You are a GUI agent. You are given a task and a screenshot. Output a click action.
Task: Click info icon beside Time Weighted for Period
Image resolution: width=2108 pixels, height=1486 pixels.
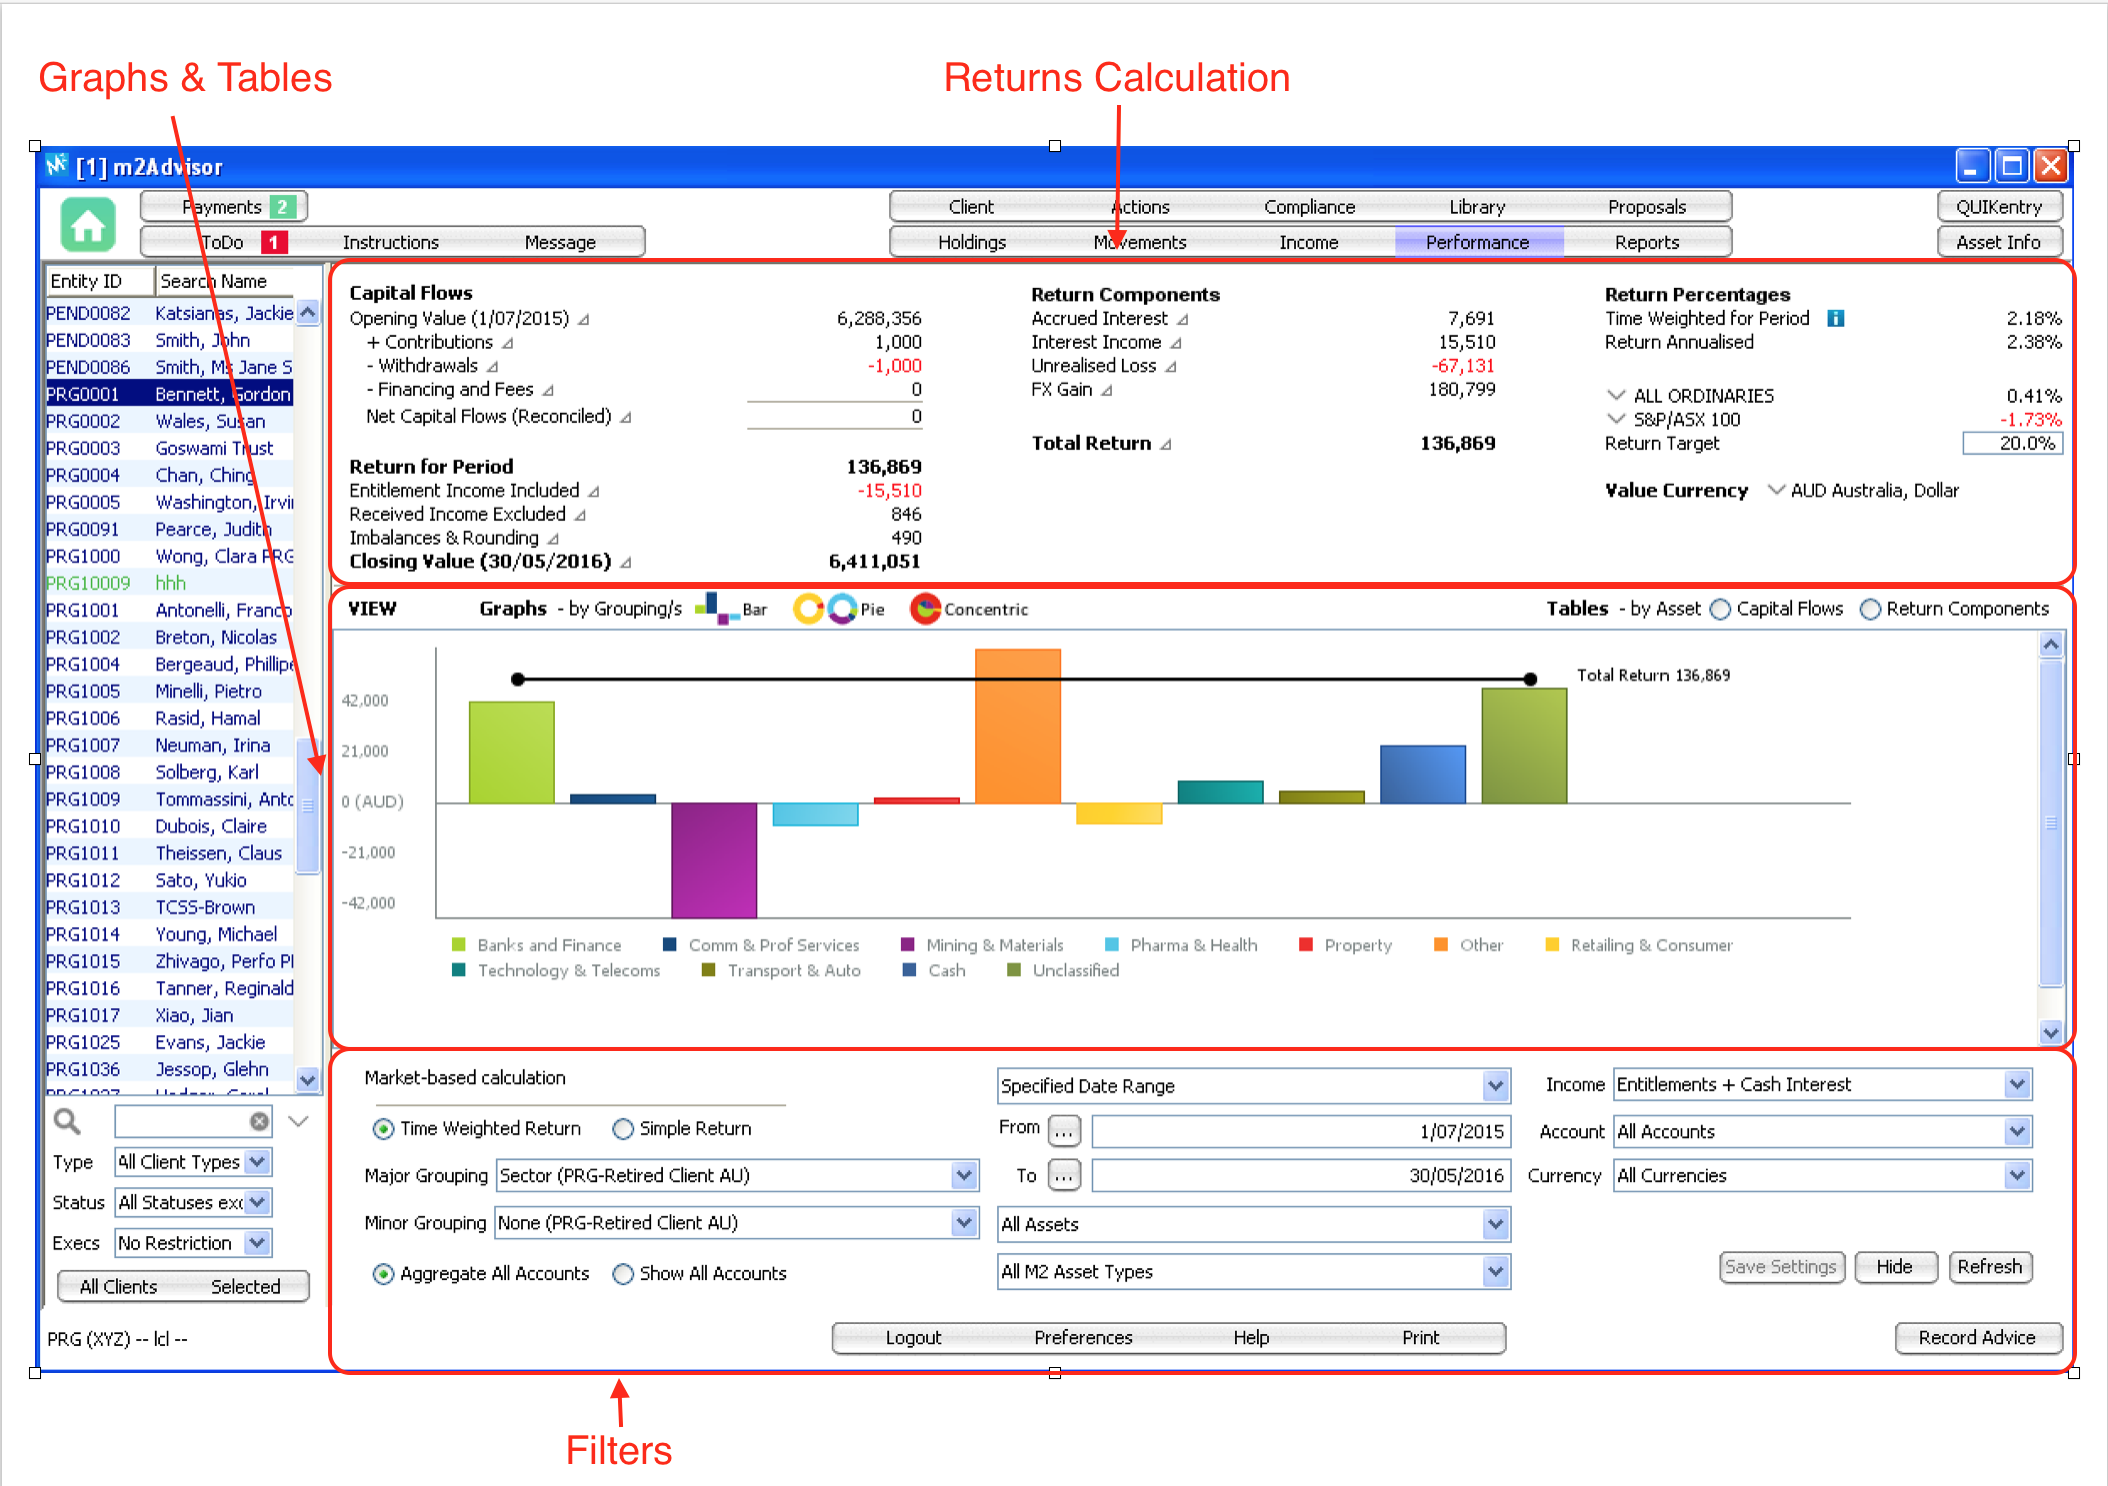point(1835,318)
